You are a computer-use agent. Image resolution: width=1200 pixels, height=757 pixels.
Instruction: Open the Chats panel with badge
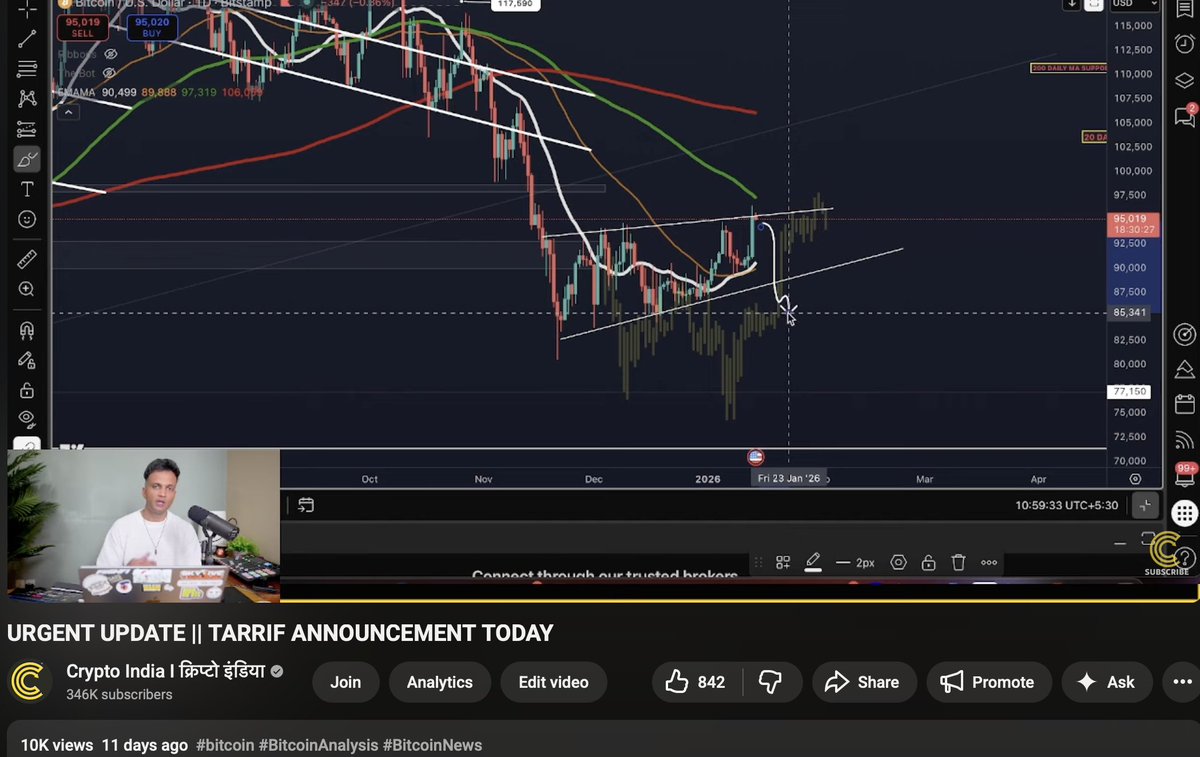[x=1185, y=116]
